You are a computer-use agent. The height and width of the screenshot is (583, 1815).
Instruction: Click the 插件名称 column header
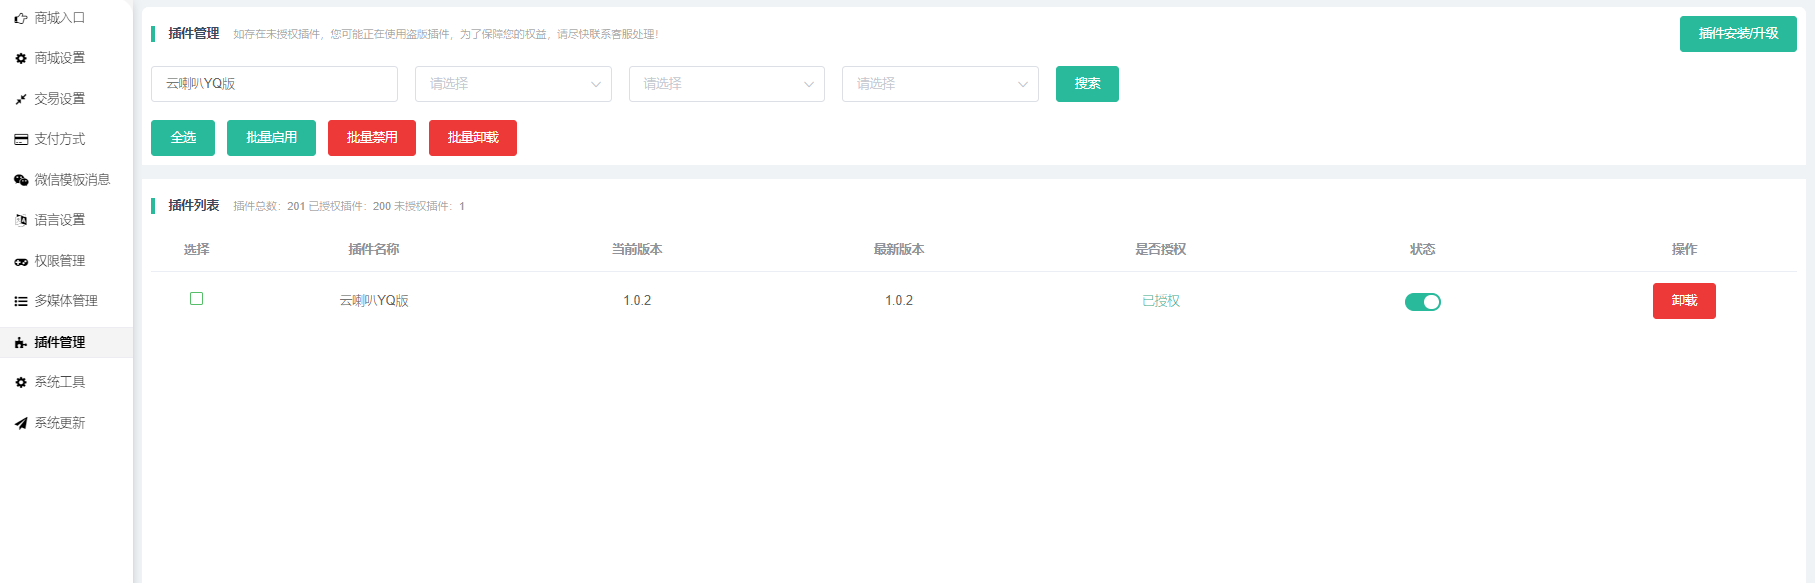(374, 249)
